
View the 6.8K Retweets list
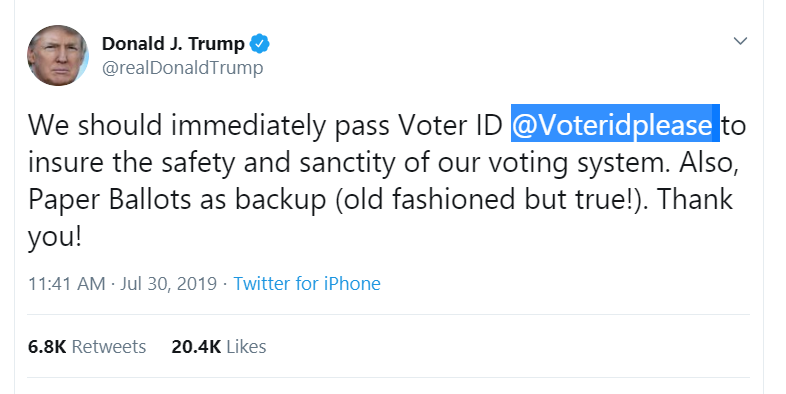click(87, 347)
